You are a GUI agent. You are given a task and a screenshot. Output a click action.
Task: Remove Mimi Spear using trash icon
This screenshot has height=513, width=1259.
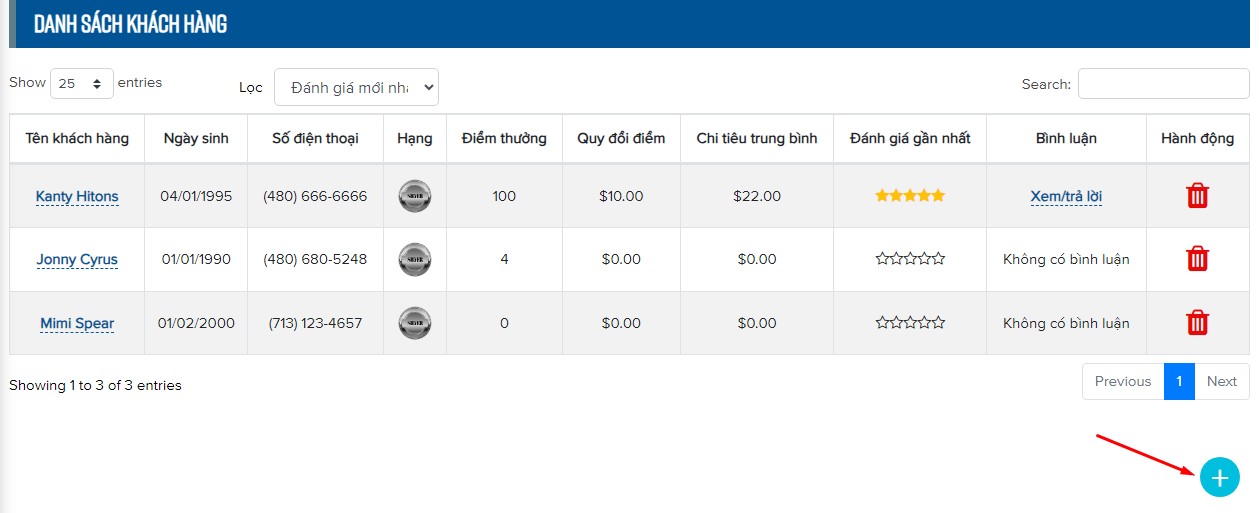(1197, 323)
